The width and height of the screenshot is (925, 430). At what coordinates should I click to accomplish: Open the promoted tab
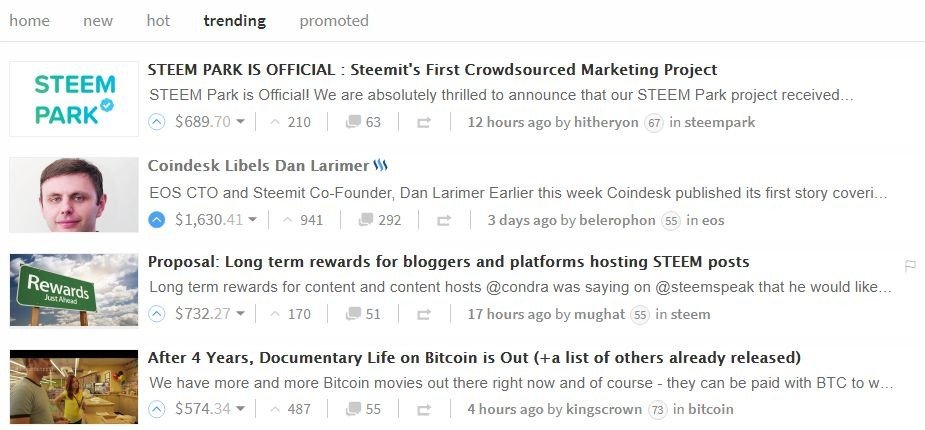click(x=334, y=20)
